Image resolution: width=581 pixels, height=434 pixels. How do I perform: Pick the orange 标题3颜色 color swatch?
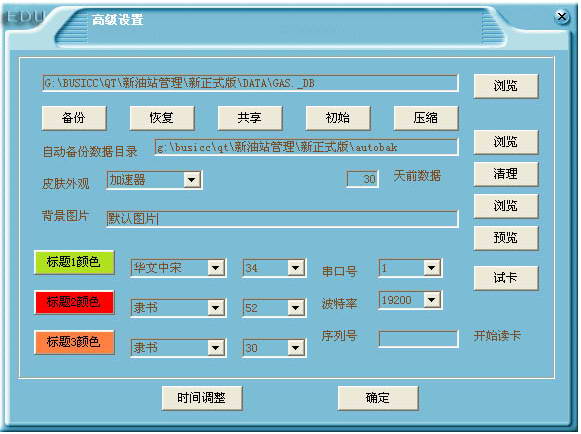(x=74, y=342)
